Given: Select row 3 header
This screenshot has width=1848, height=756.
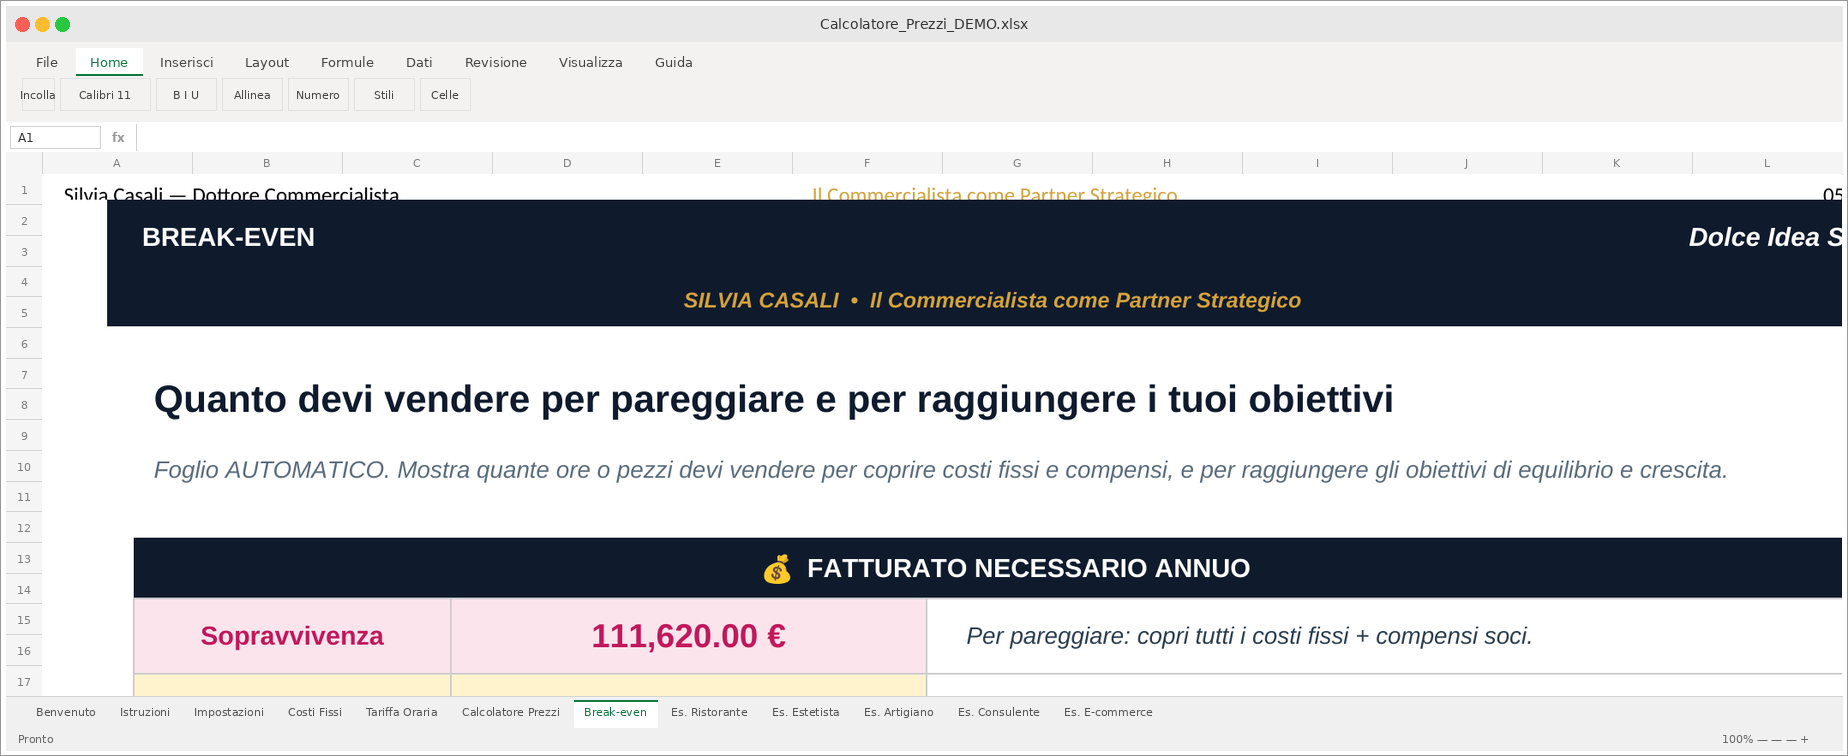Looking at the screenshot, I should pyautogui.click(x=24, y=252).
